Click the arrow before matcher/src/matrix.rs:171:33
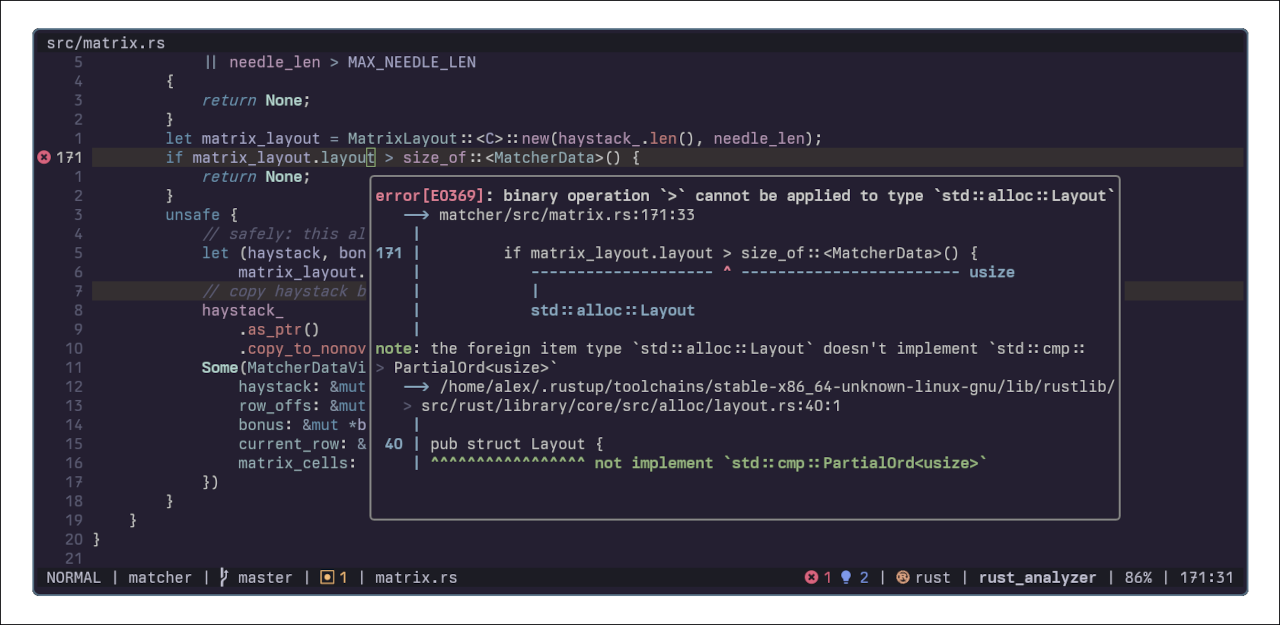This screenshot has height=625, width=1280. pyautogui.click(x=416, y=215)
